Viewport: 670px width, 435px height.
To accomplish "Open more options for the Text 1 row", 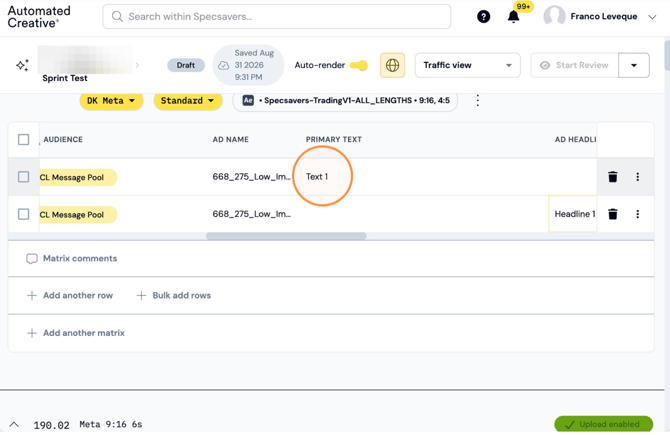I will [x=638, y=176].
